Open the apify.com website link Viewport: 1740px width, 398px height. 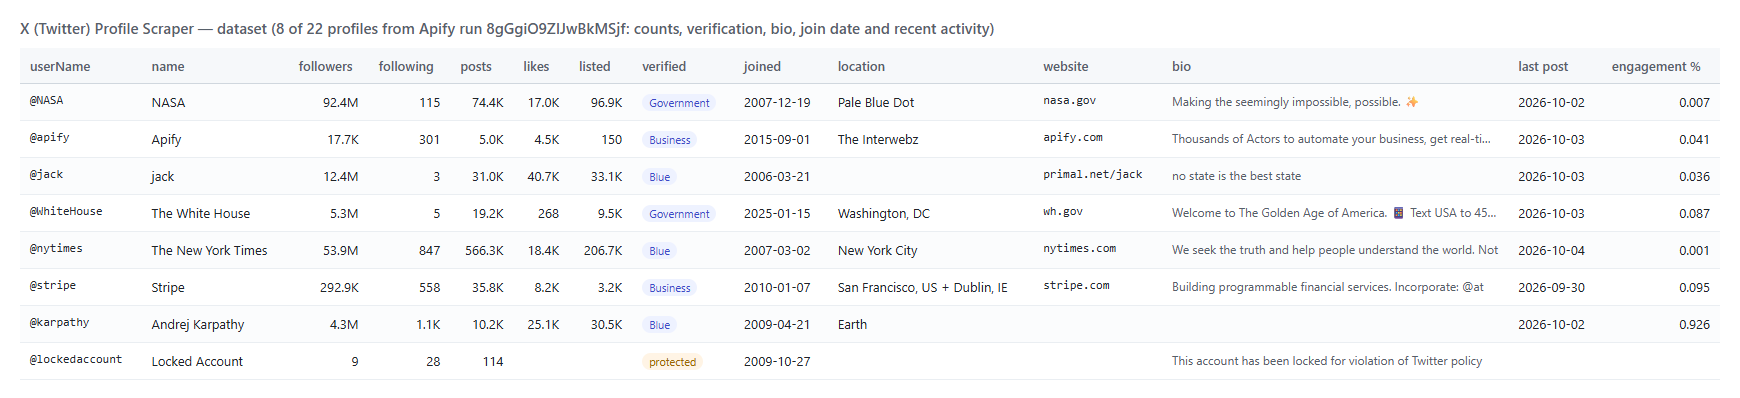(x=1073, y=138)
